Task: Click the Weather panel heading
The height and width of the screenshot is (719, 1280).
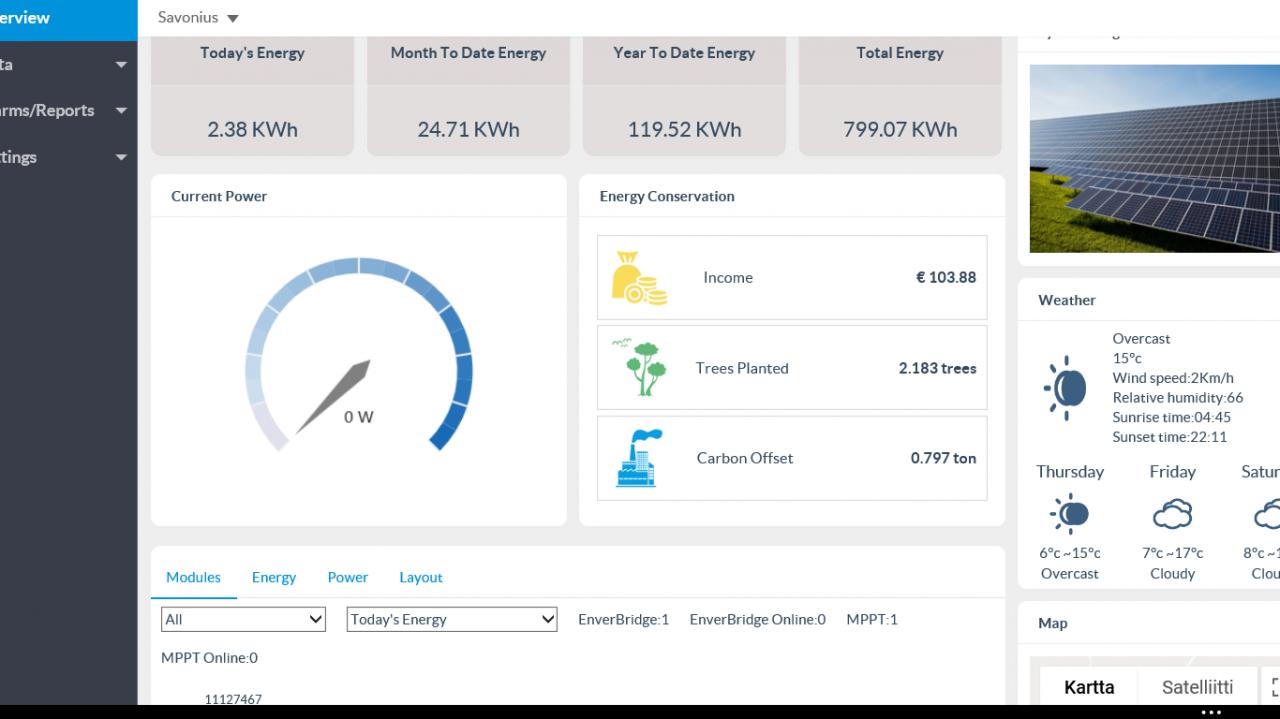Action: click(1067, 300)
